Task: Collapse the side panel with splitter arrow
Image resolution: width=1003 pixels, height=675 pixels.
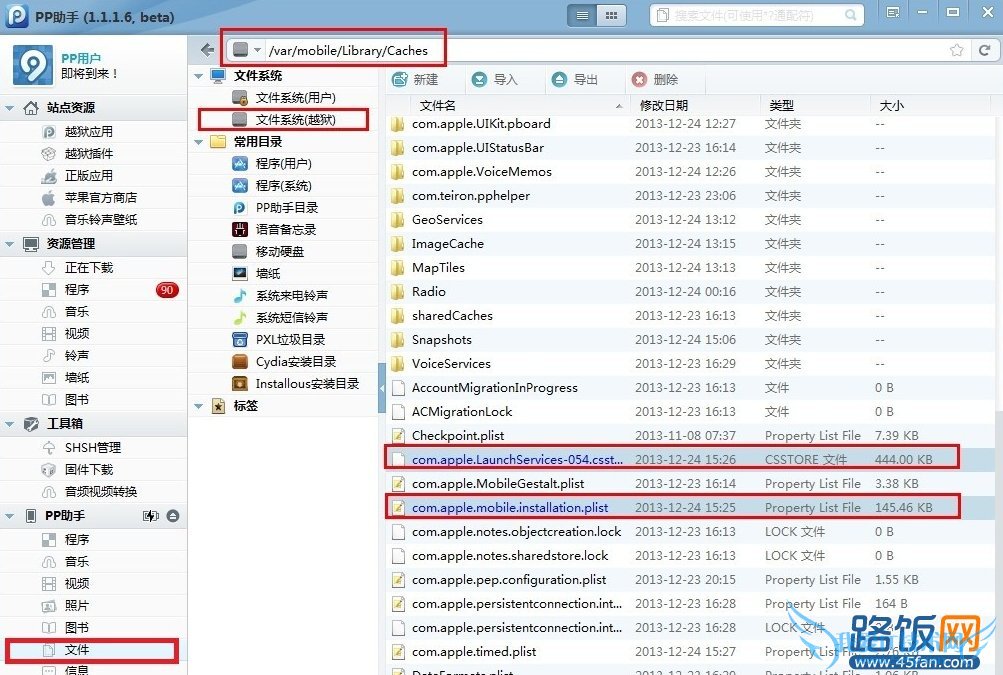Action: tap(382, 388)
